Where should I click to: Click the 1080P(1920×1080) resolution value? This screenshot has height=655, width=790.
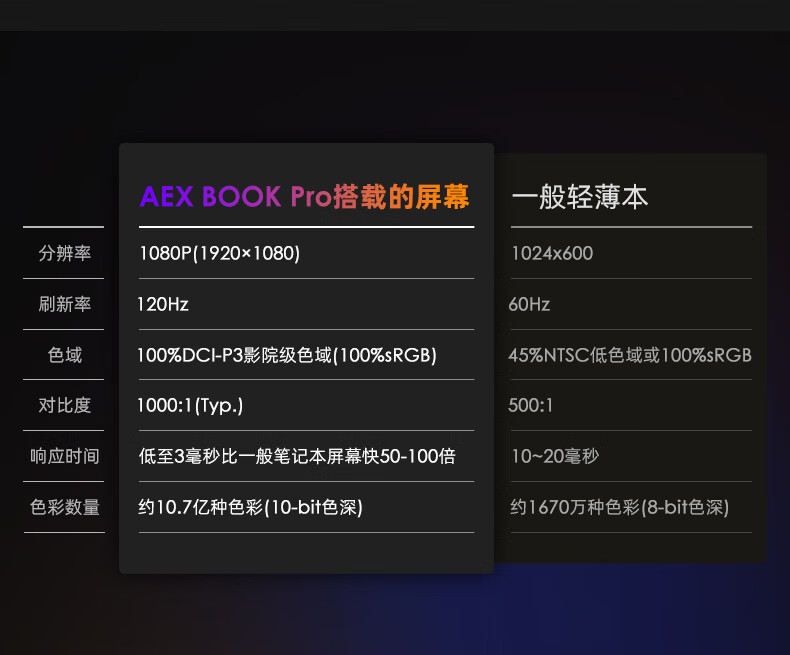(220, 253)
